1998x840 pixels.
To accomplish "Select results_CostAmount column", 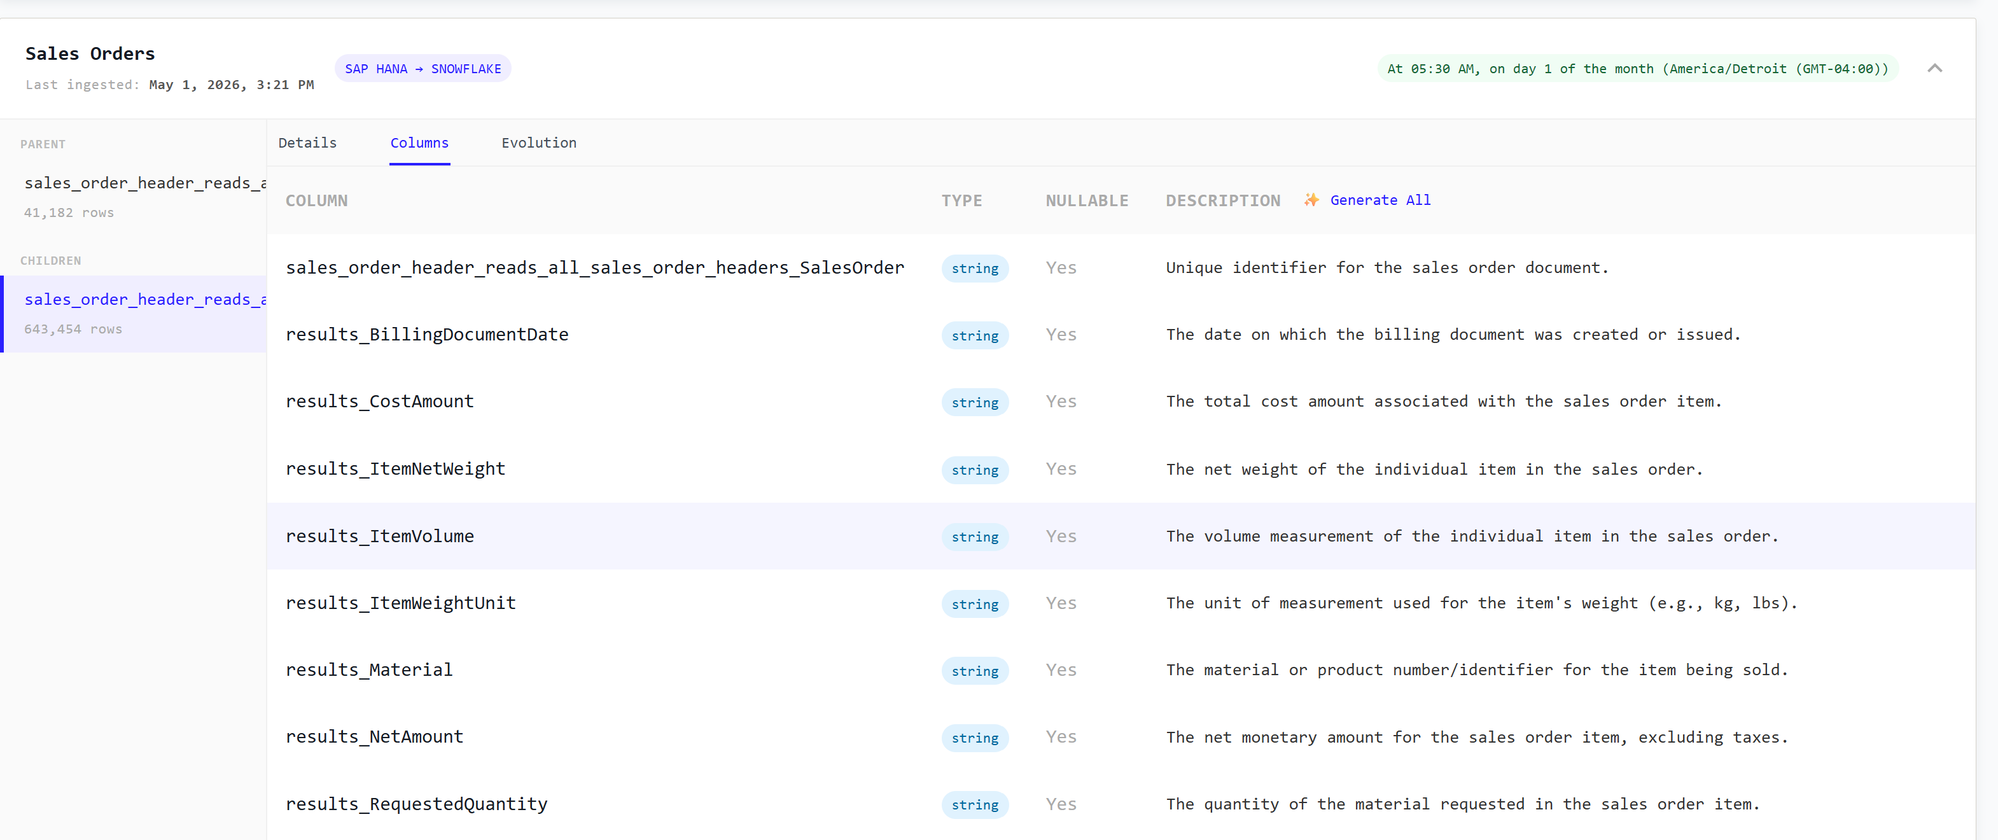I will (x=380, y=401).
